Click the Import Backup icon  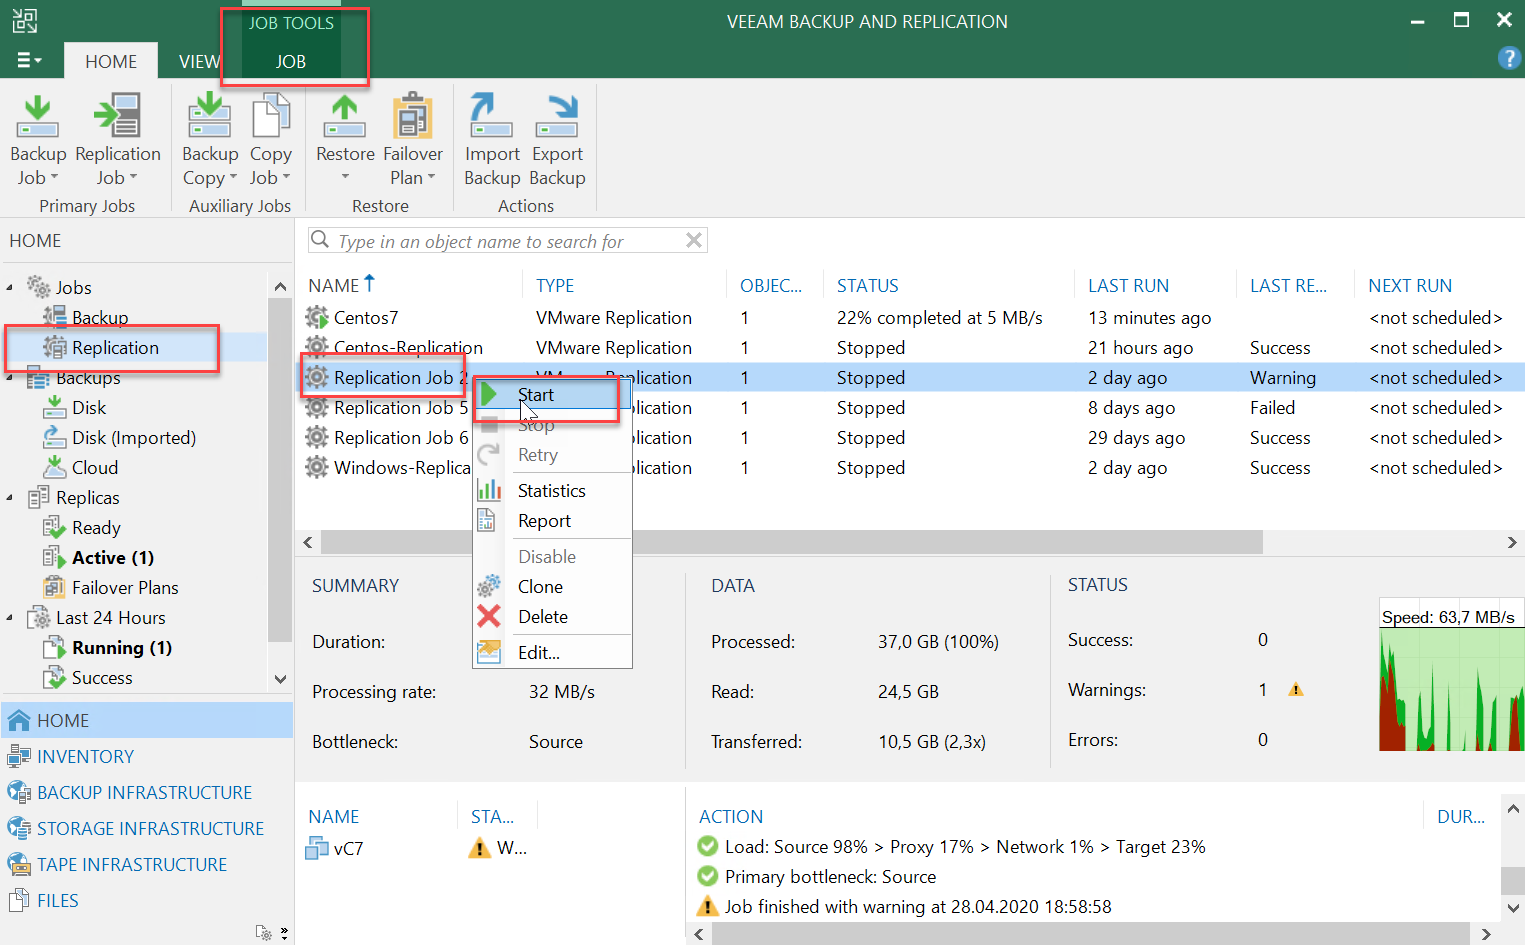tap(491, 116)
